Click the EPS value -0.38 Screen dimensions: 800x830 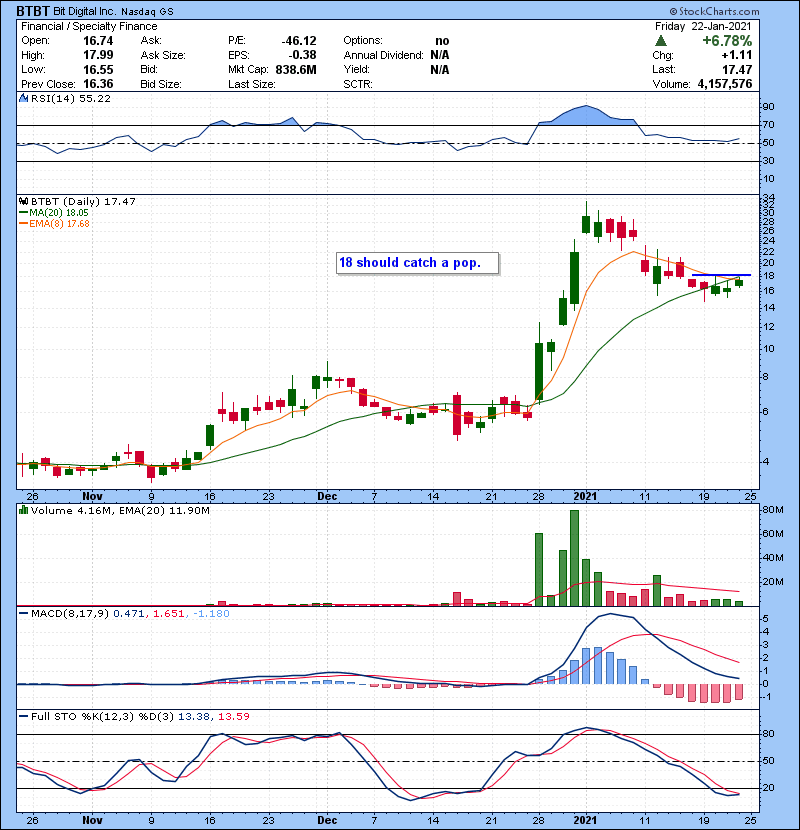coord(302,55)
